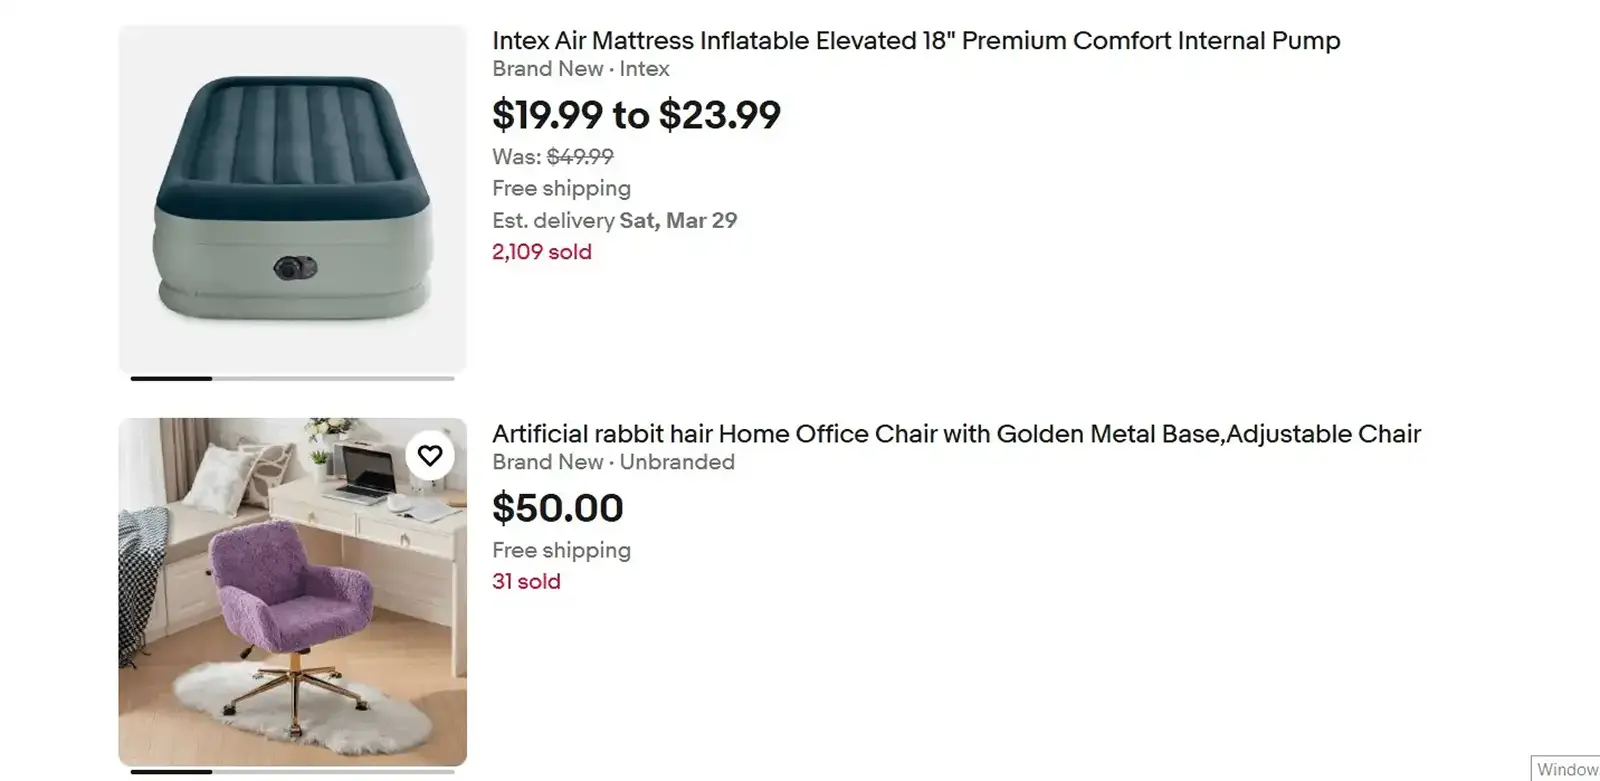Click the 31 sold count on chair listing
Image resolution: width=1600 pixels, height=781 pixels.
coord(526,581)
